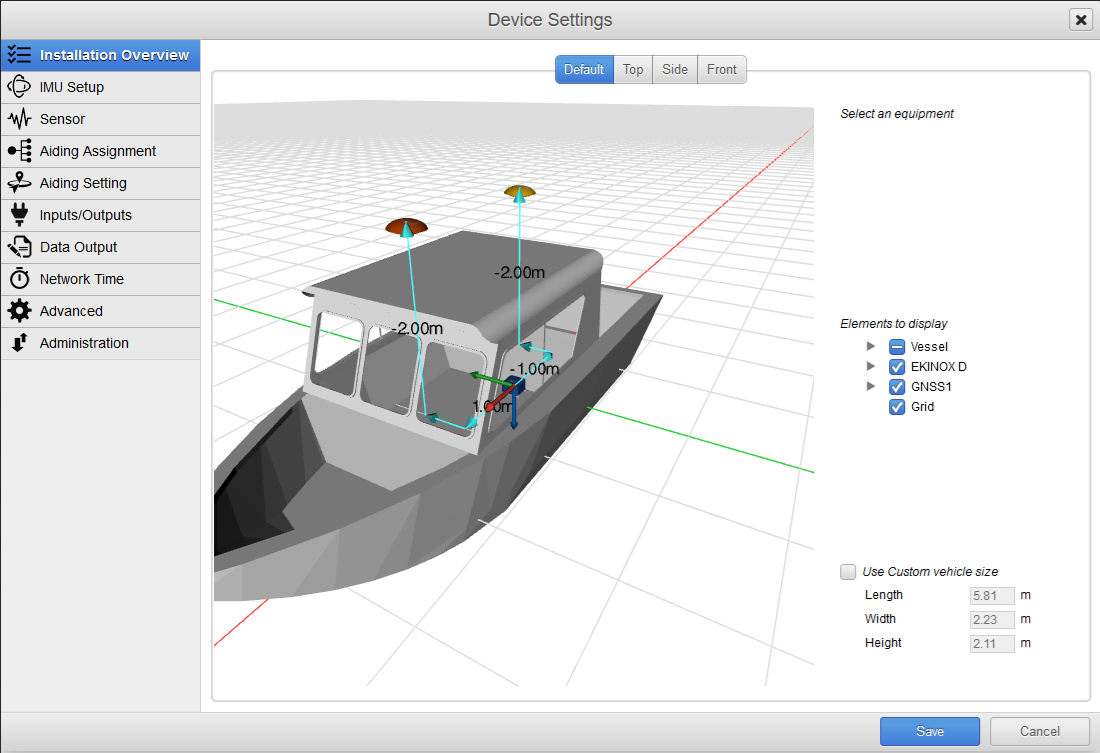Click the Length input field
This screenshot has width=1100, height=753.
click(x=992, y=596)
